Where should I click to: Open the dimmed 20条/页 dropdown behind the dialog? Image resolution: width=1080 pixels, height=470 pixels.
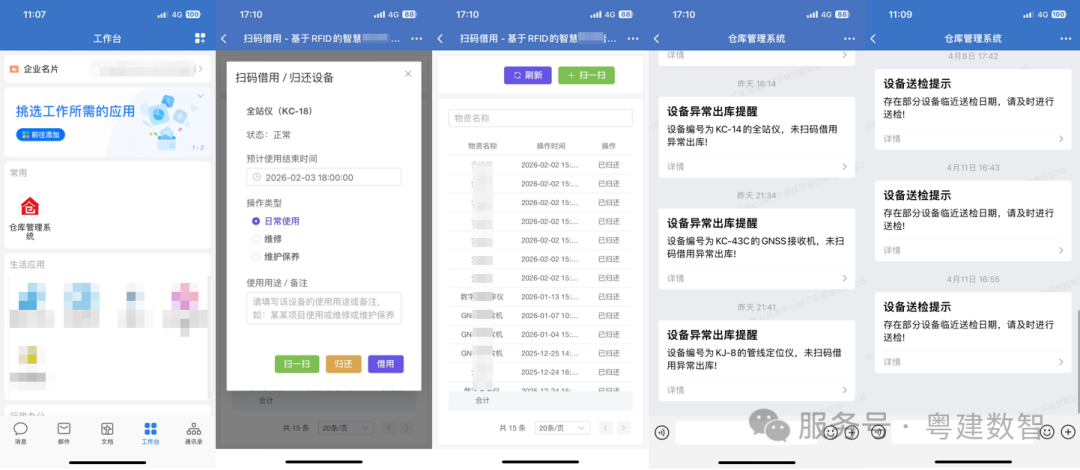[346, 428]
